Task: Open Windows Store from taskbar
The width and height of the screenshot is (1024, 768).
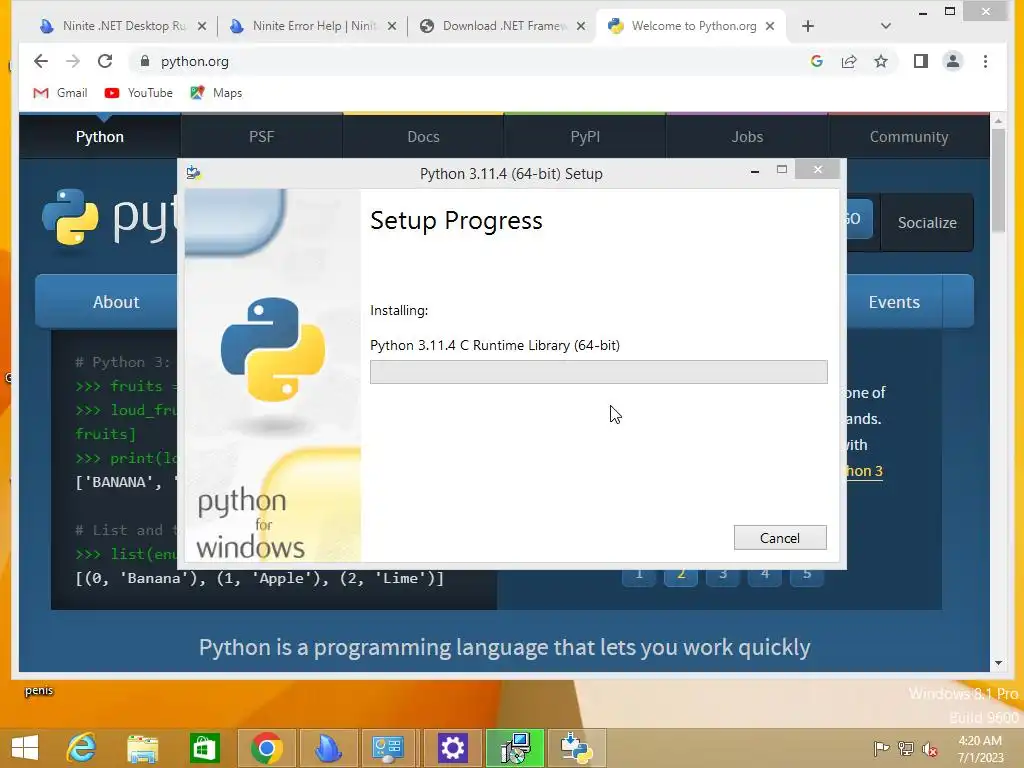Action: click(x=204, y=748)
